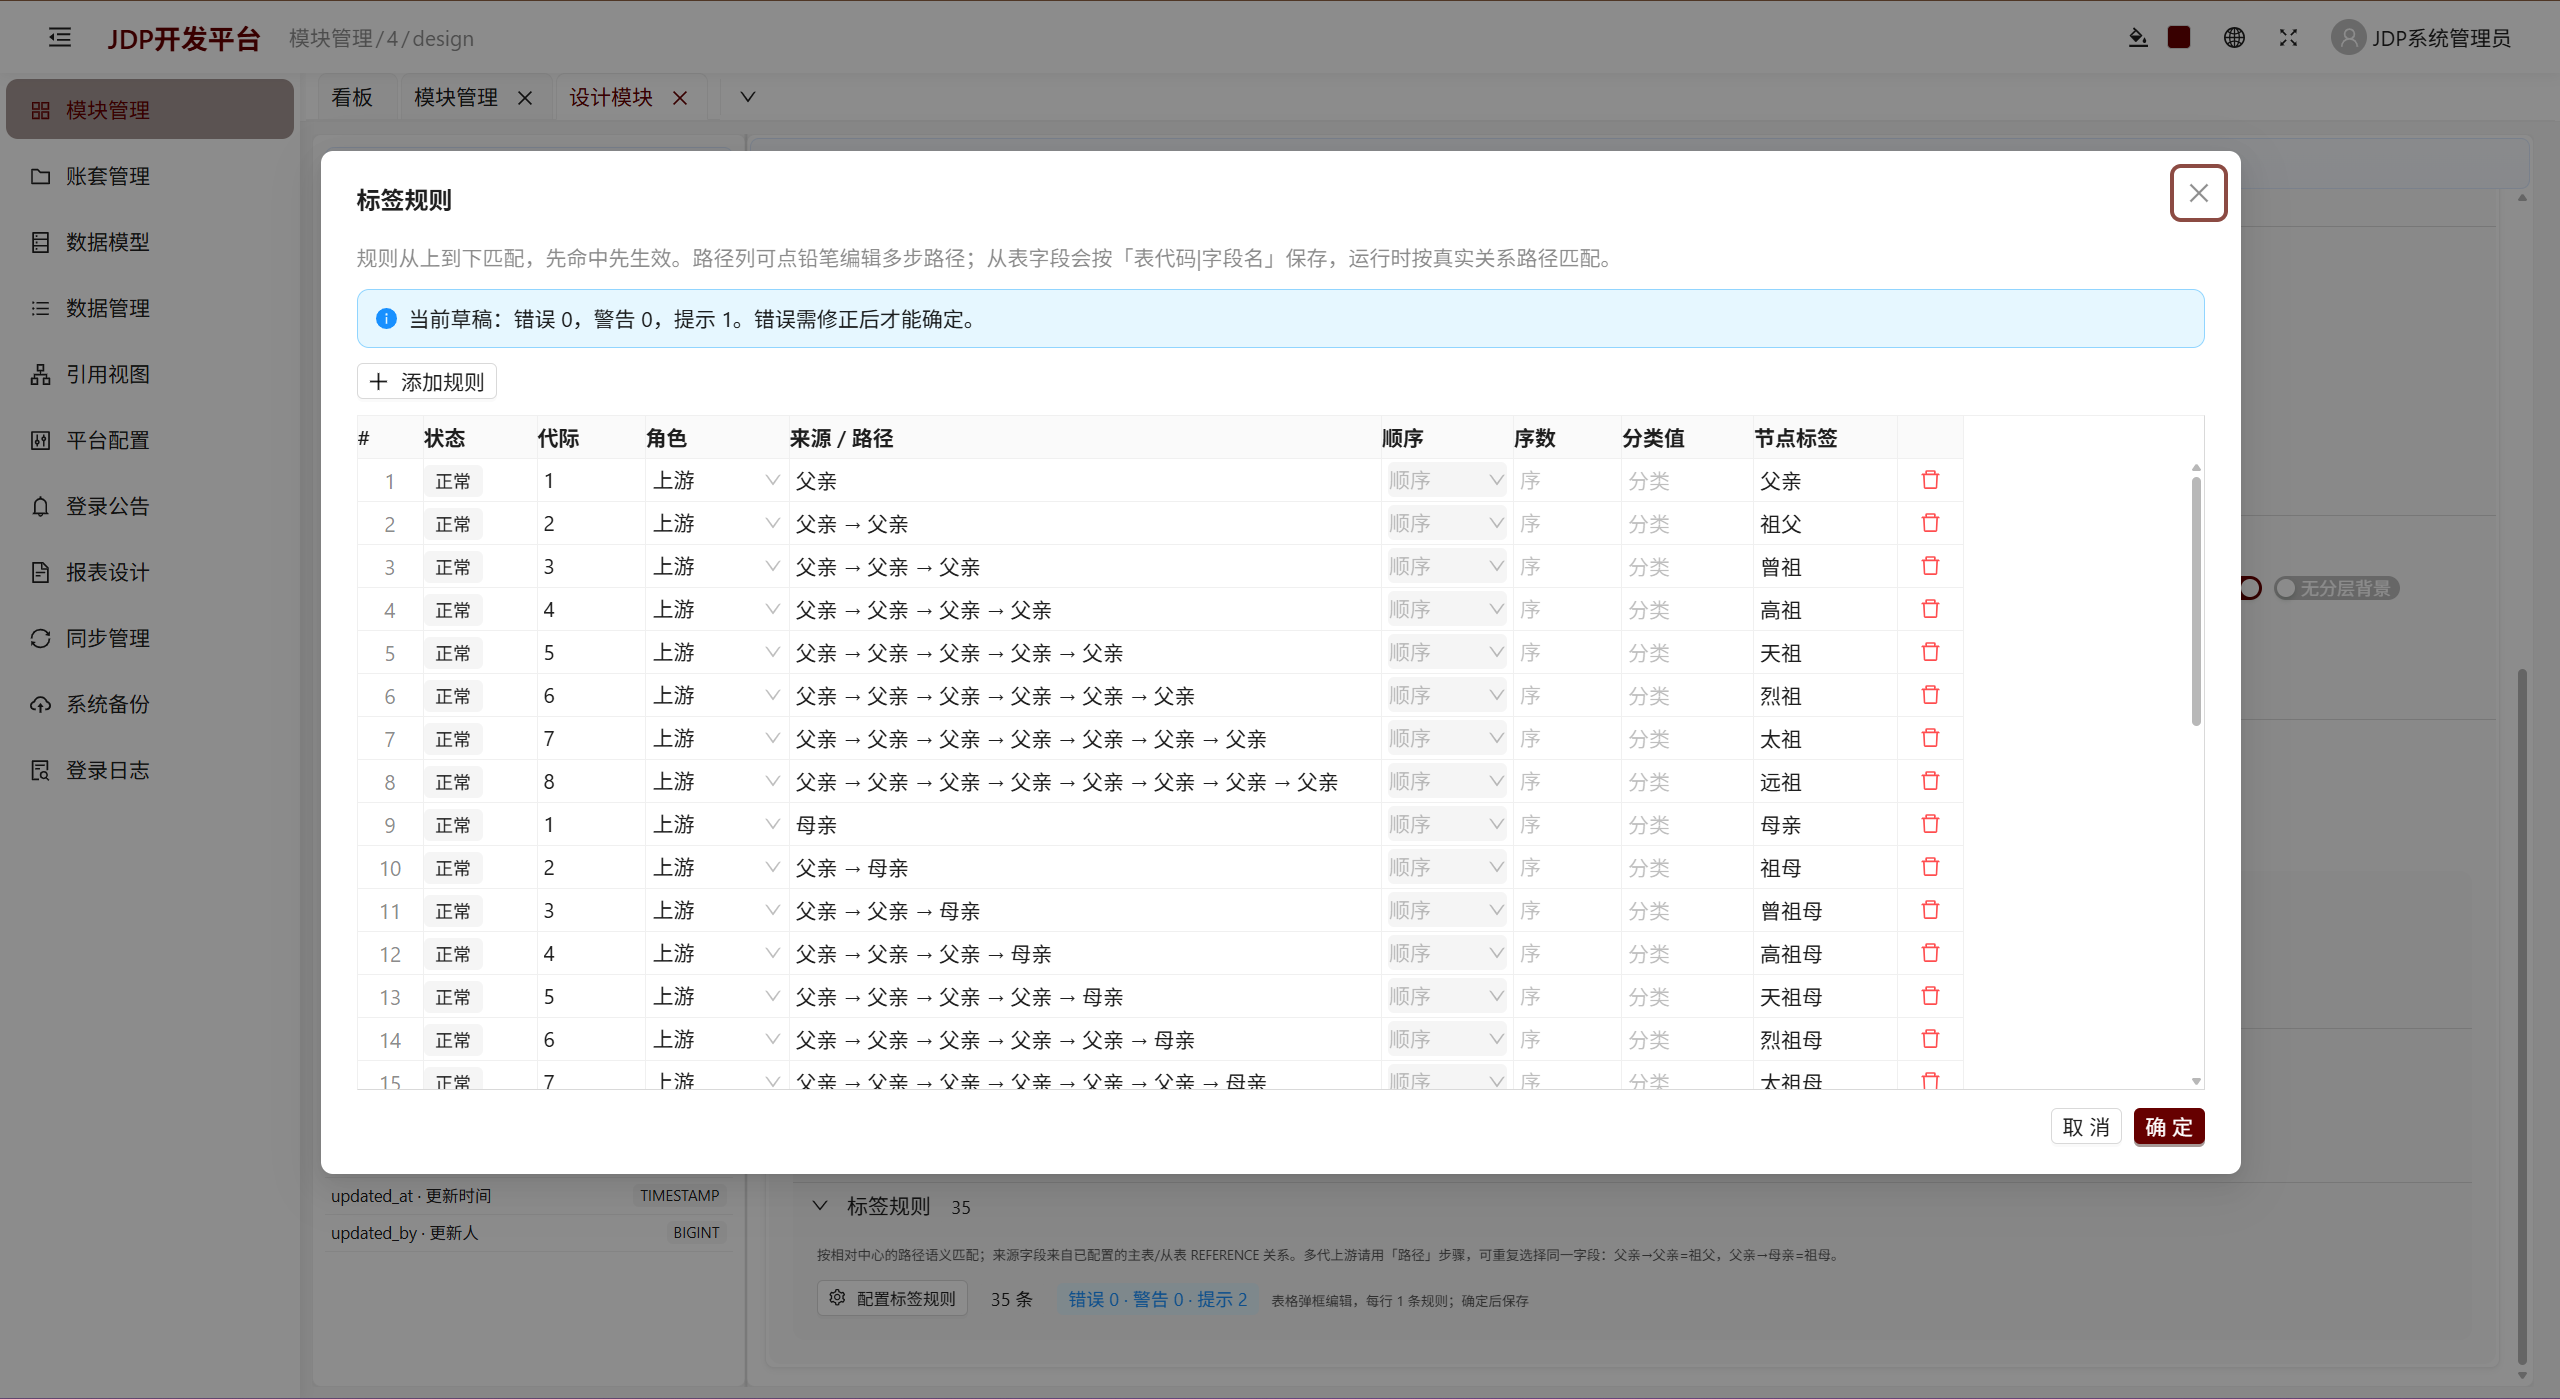Image resolution: width=2560 pixels, height=1399 pixels.
Task: Toggle fullscreen mode icon in header
Action: click(x=2288, y=38)
